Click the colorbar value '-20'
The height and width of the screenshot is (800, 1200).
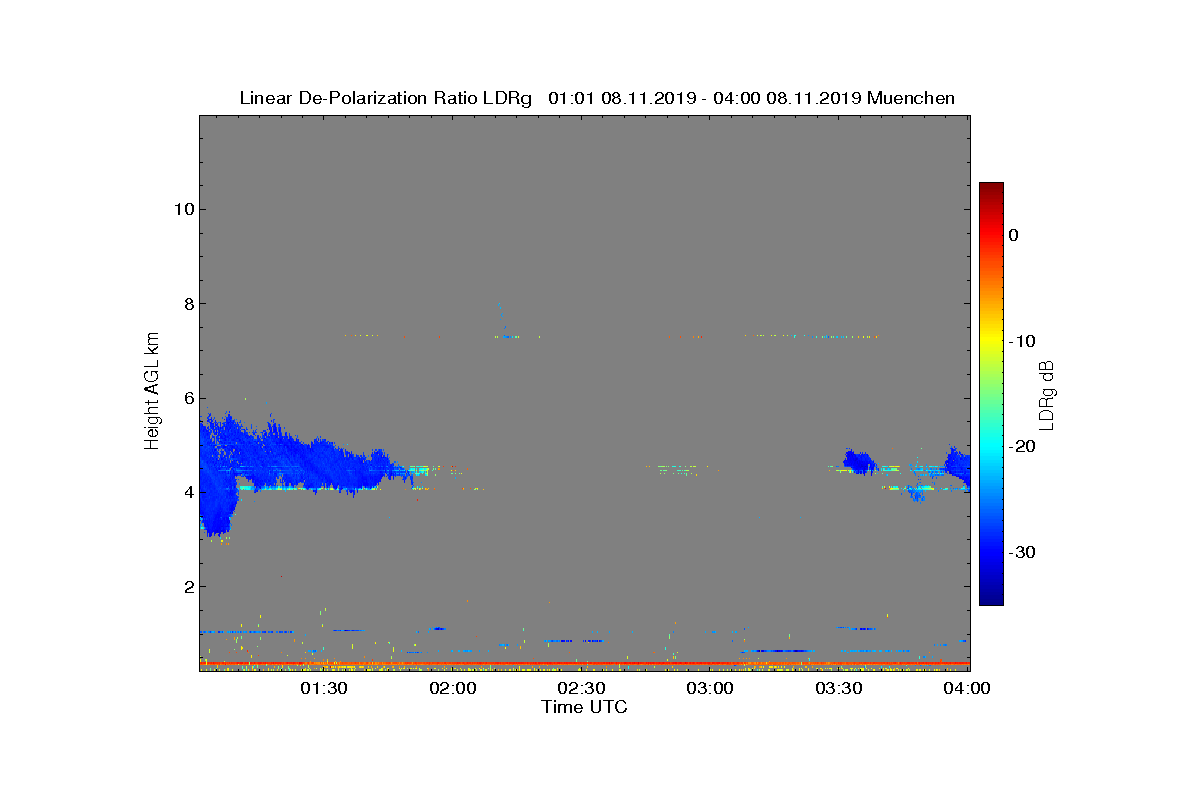[x=1021, y=446]
